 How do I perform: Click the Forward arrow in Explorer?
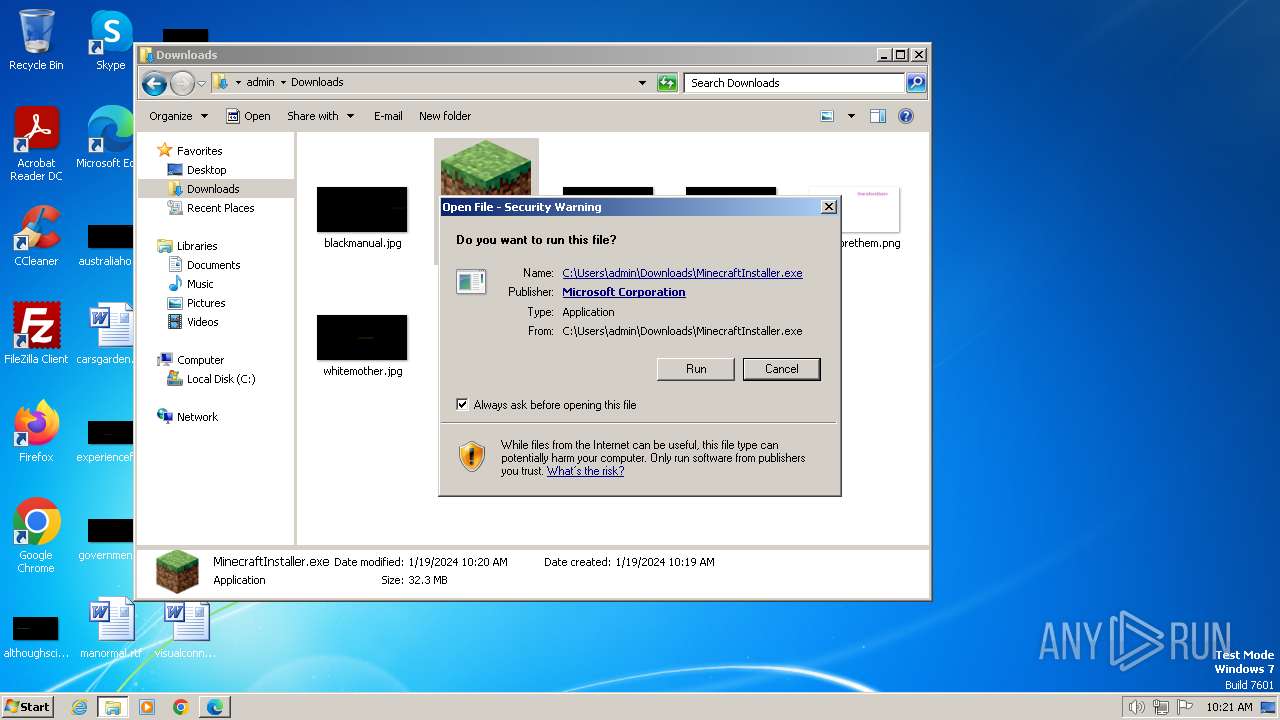point(182,83)
